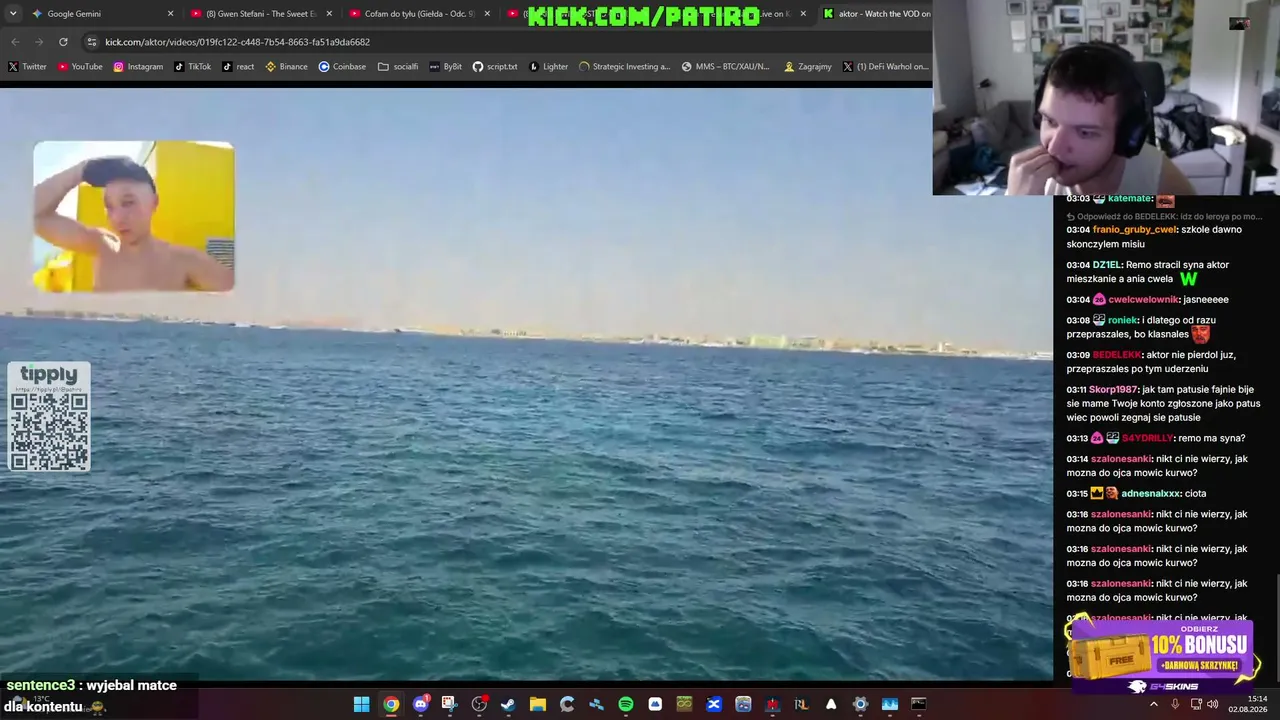The width and height of the screenshot is (1280, 720).
Task: Close the Google Gemini tab
Action: tap(170, 14)
